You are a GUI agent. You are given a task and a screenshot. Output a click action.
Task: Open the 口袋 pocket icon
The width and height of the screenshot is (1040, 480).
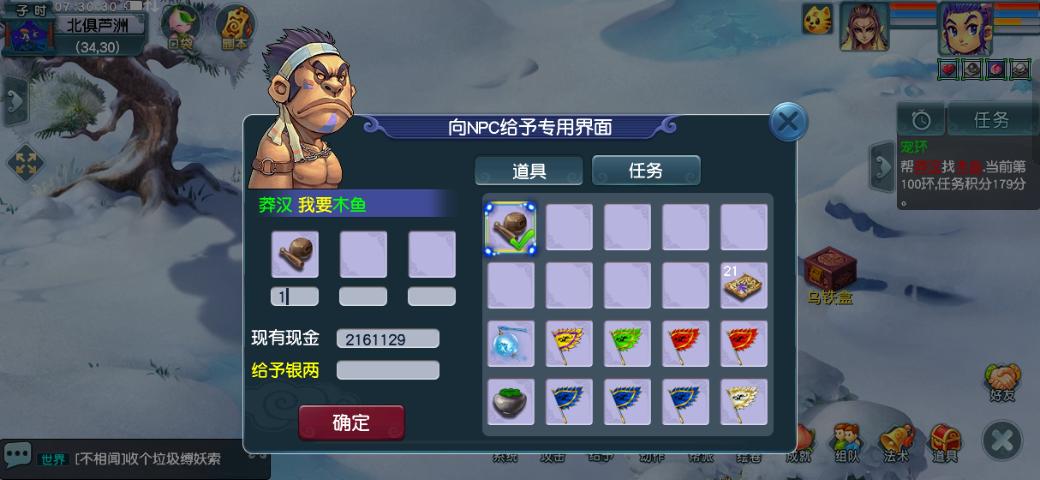pos(181,28)
